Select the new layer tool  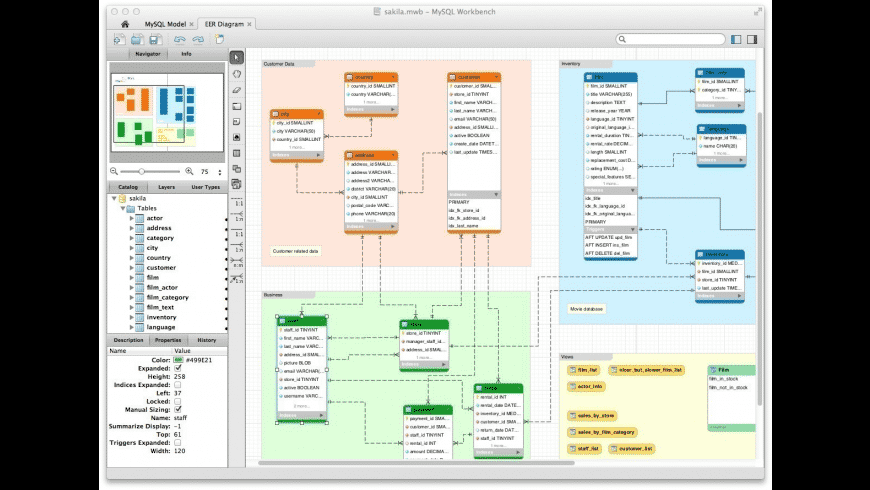click(x=237, y=106)
